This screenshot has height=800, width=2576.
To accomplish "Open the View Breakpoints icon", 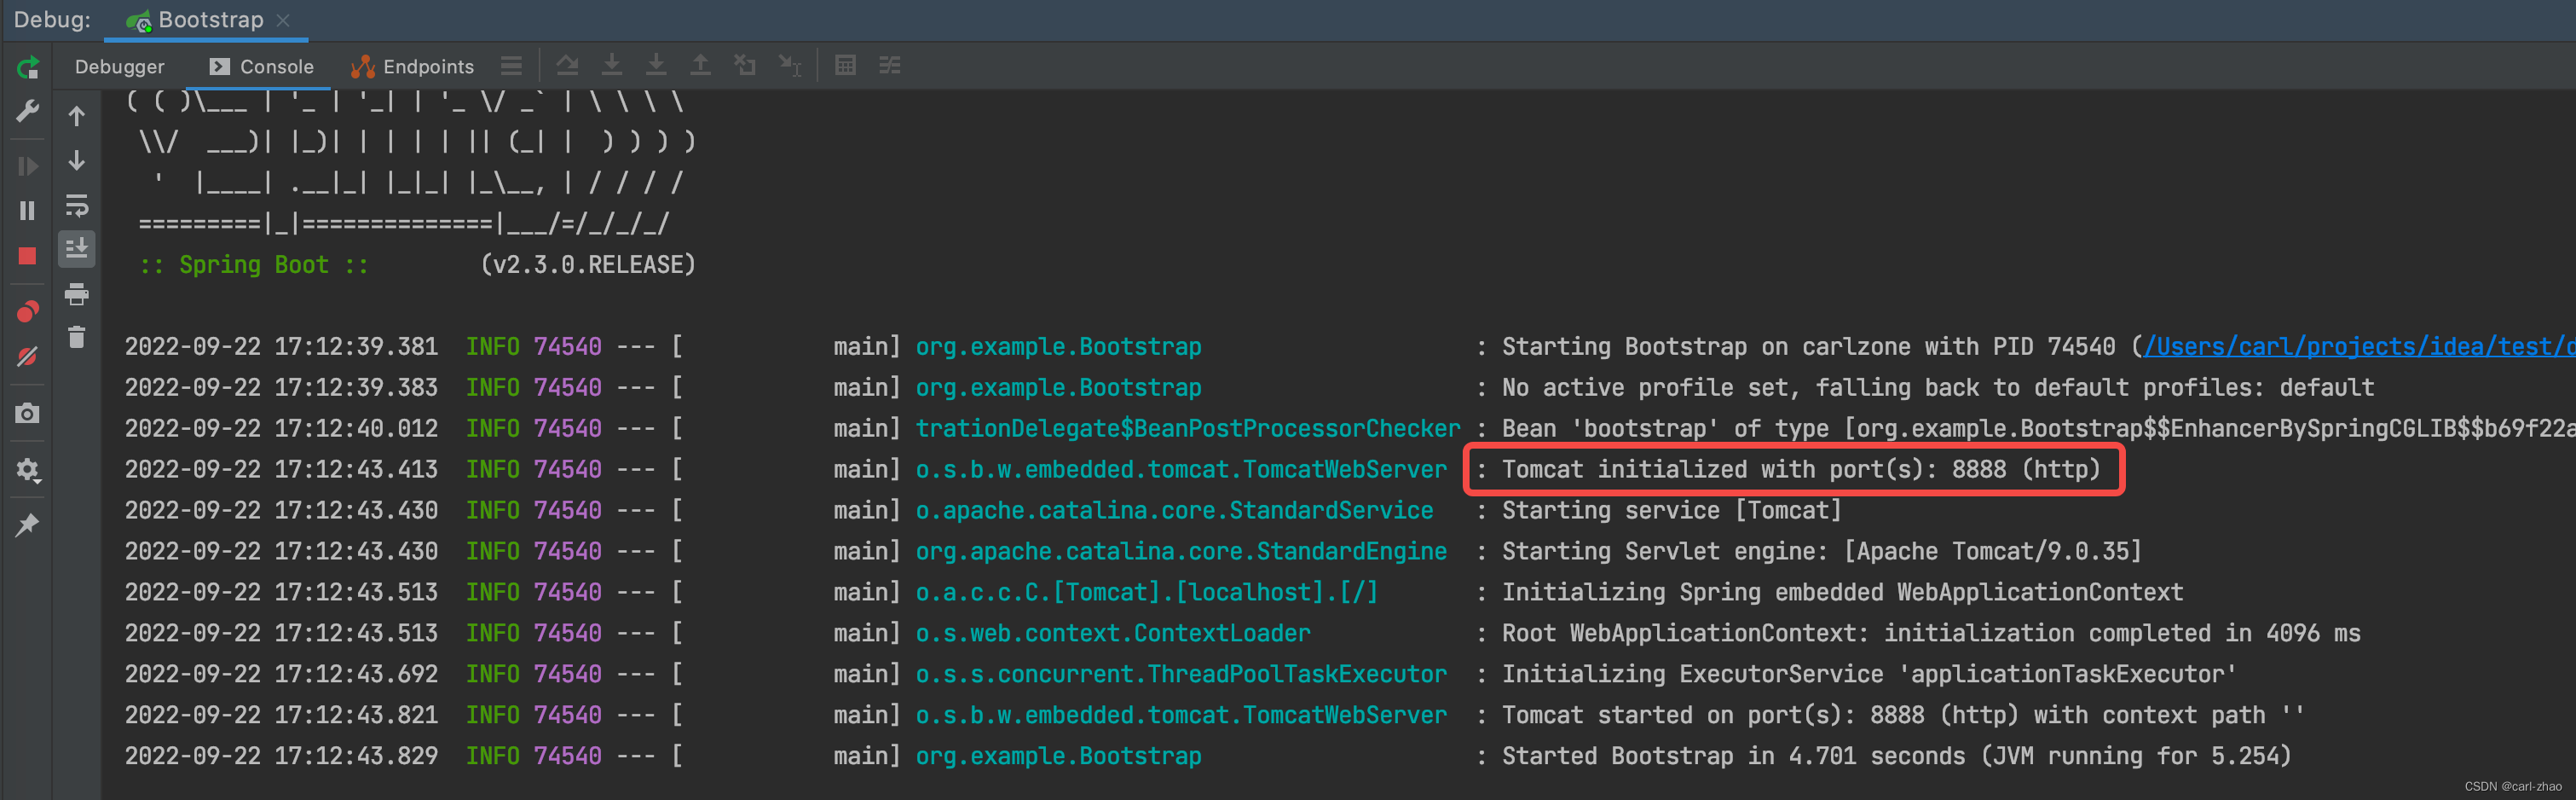I will 28,311.
